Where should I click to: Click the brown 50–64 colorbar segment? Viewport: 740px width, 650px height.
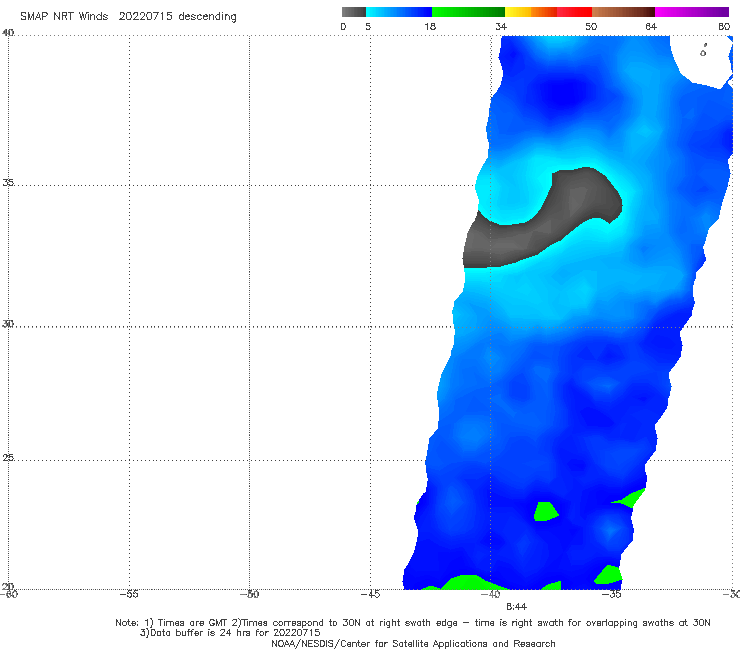pos(623,12)
